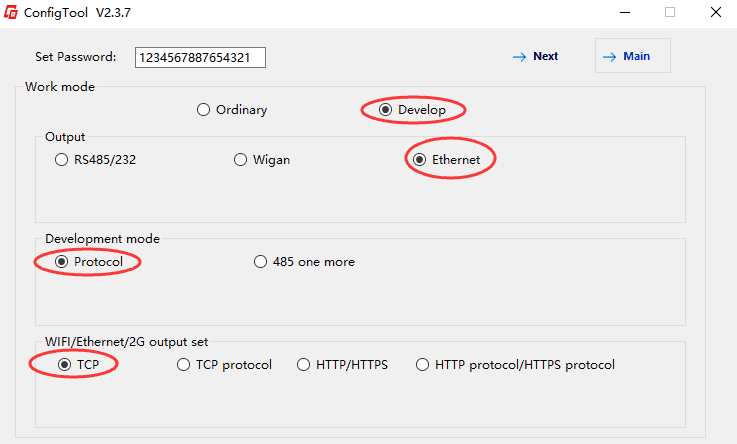Maximize the ConfigTool window

click(x=670, y=13)
